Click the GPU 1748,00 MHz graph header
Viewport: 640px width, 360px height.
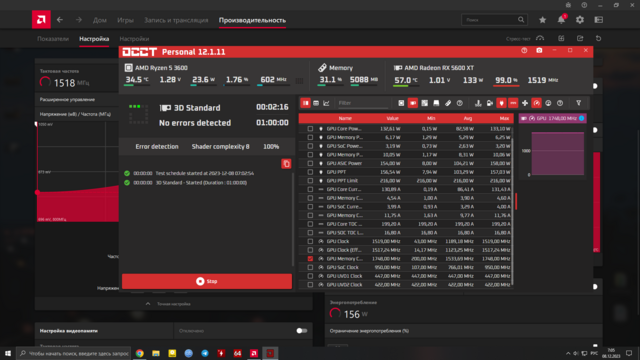(x=553, y=118)
